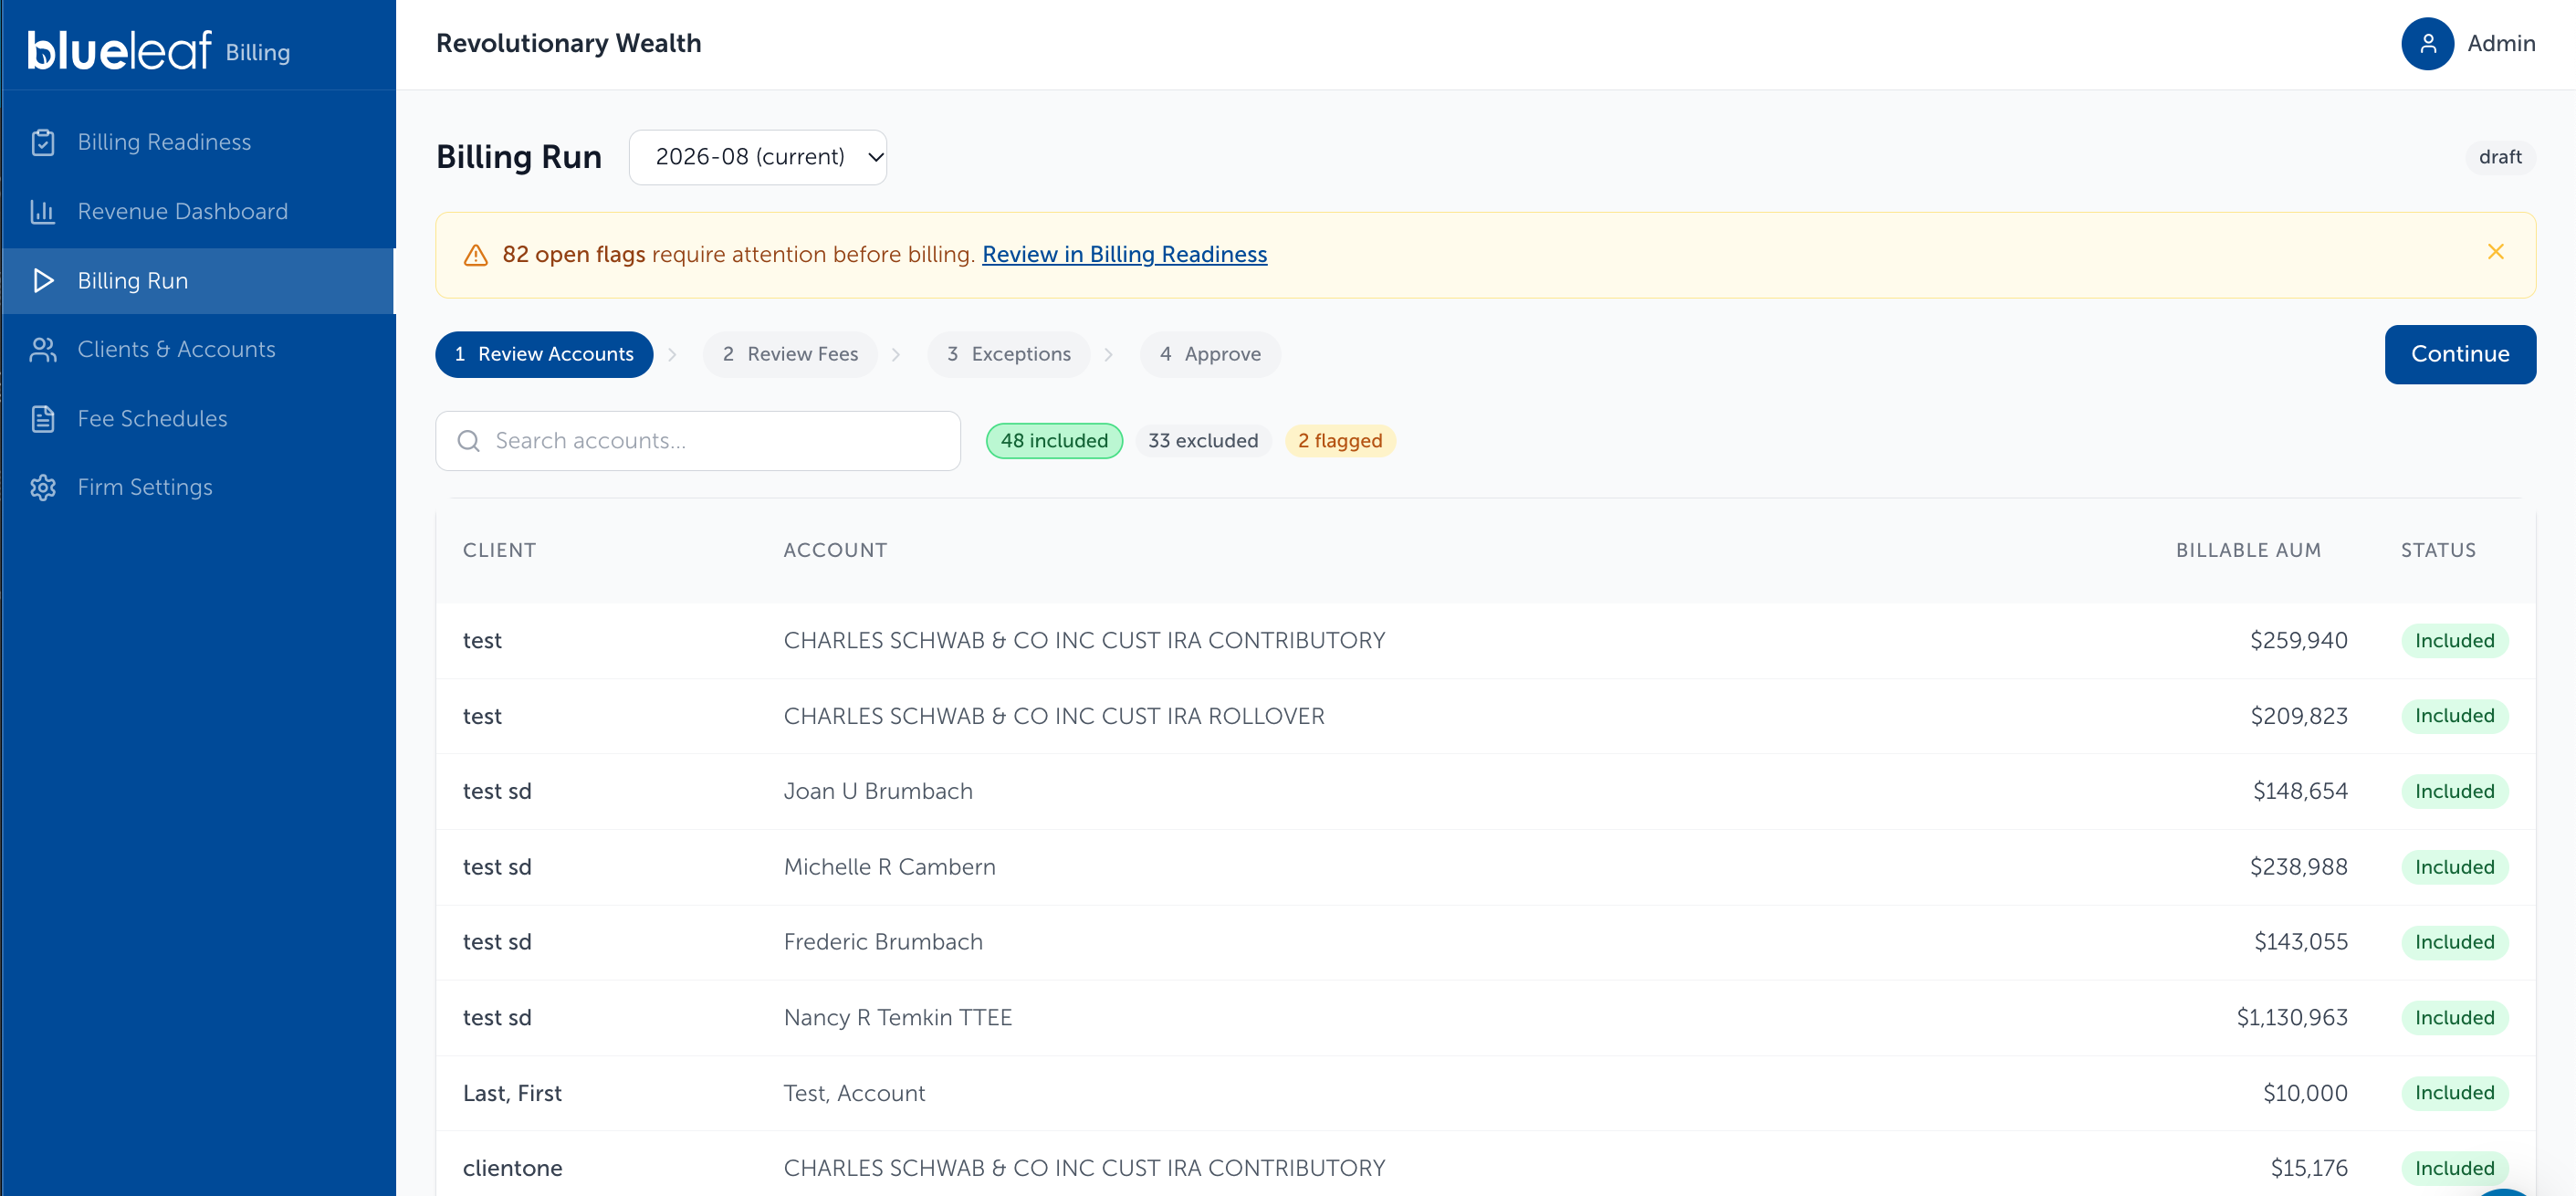Select the Billing Run play icon

coord(43,280)
